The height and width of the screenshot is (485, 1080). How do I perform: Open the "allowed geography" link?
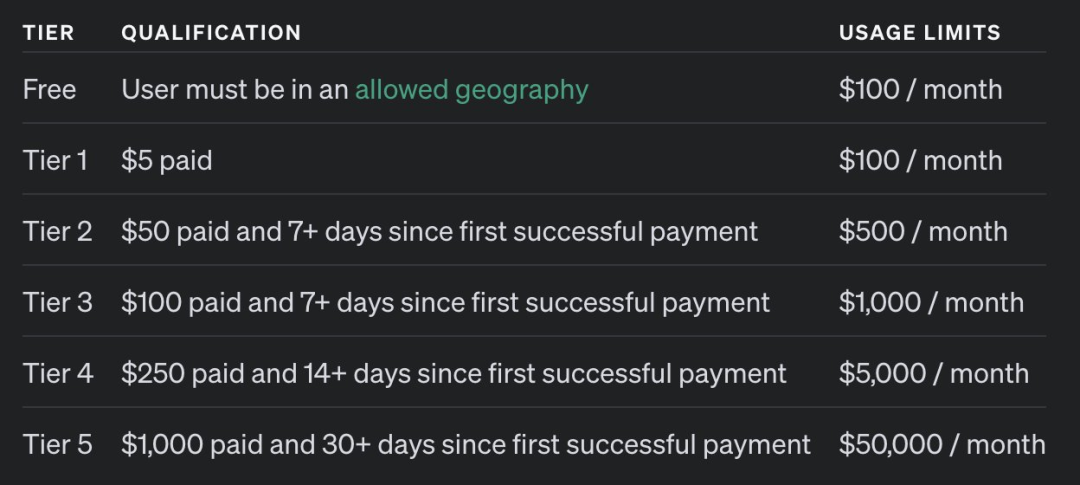pyautogui.click(x=471, y=90)
